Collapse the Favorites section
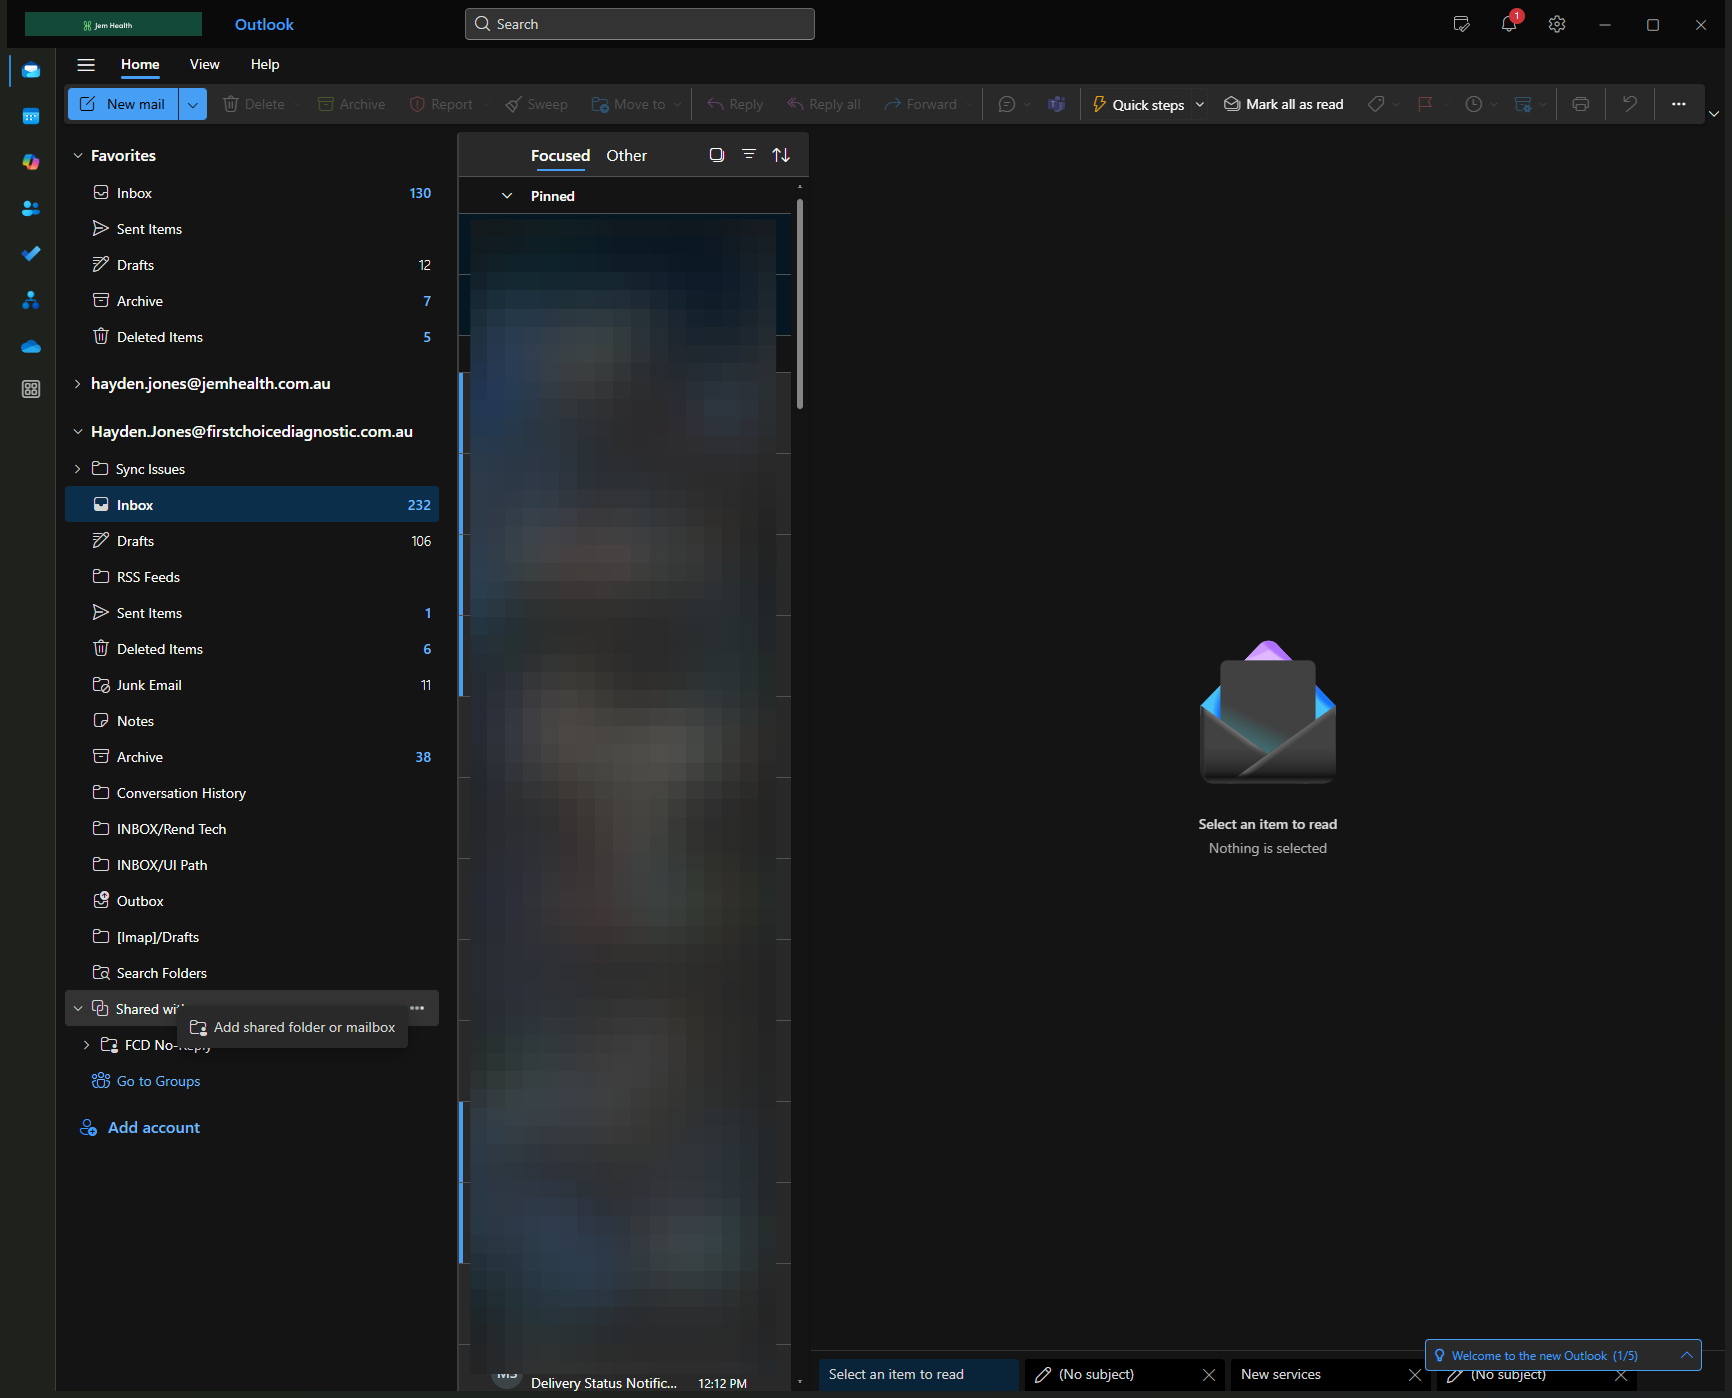This screenshot has width=1732, height=1398. tap(78, 156)
